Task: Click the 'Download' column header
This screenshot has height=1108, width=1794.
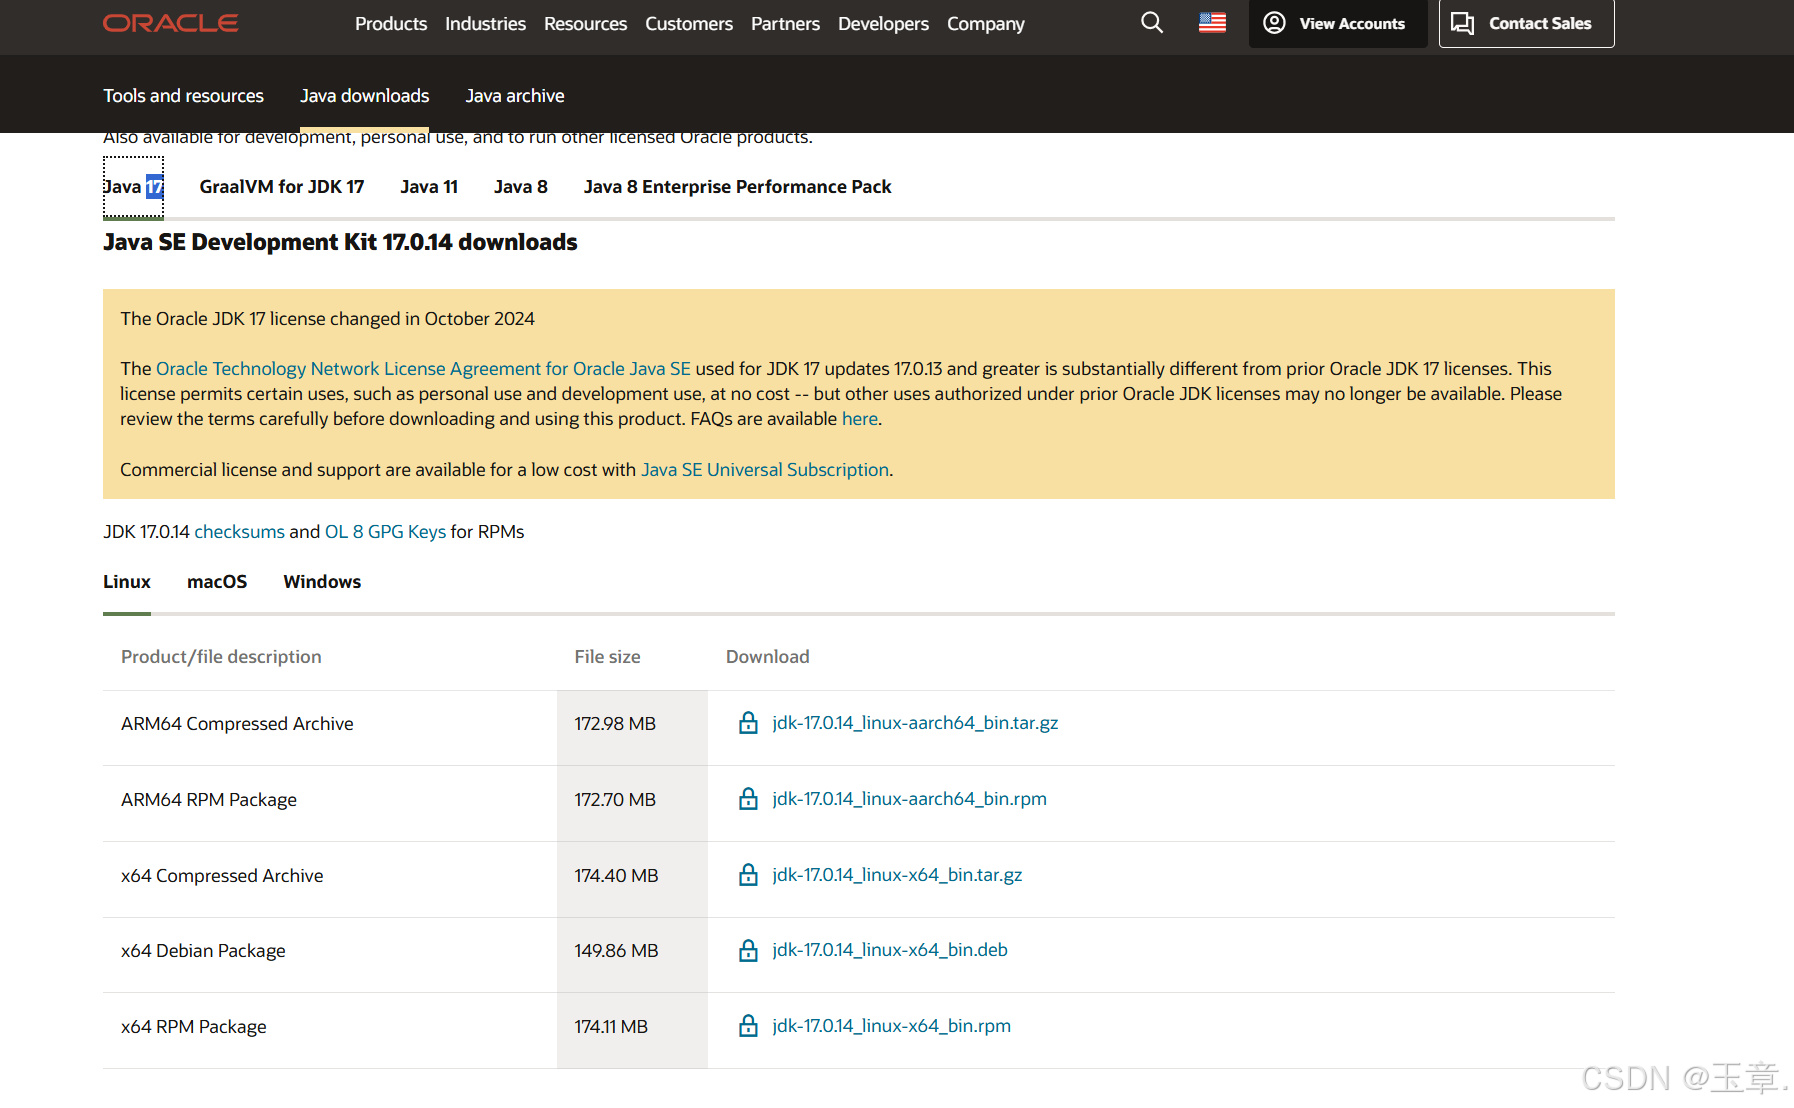Action: pyautogui.click(x=767, y=657)
